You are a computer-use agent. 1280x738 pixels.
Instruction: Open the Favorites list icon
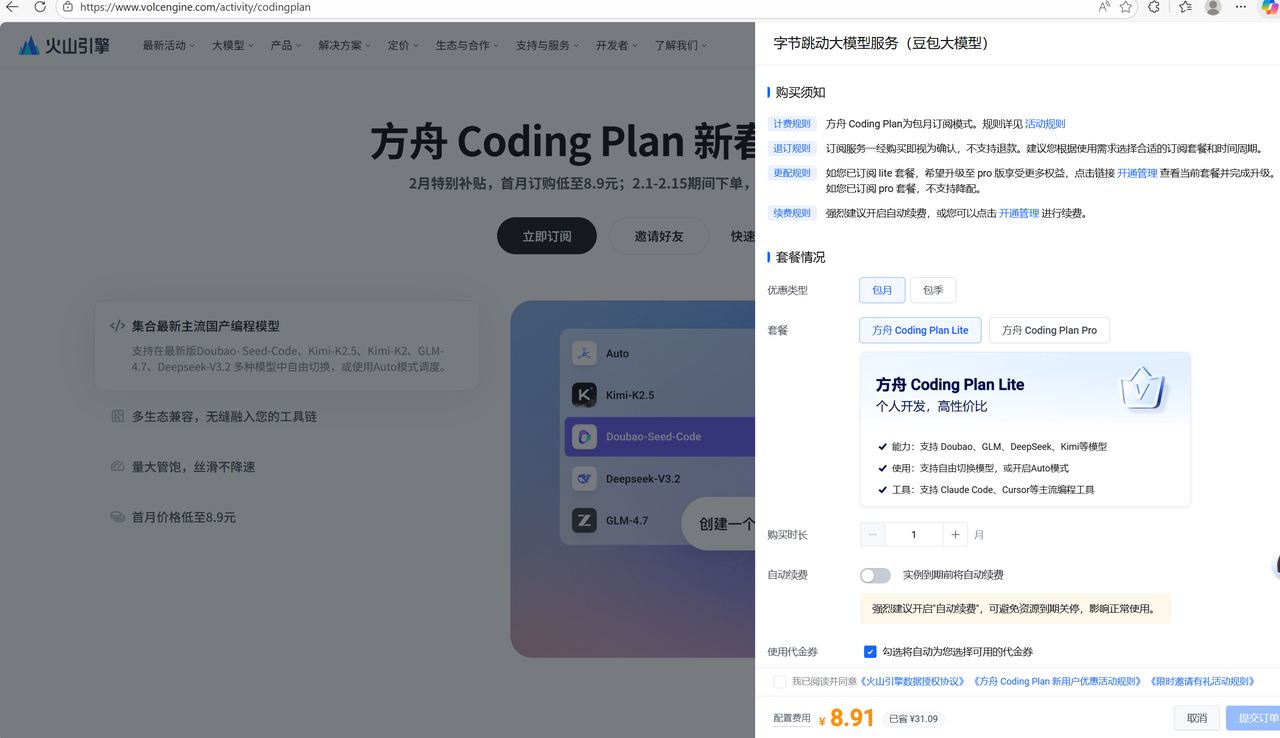point(1185,7)
